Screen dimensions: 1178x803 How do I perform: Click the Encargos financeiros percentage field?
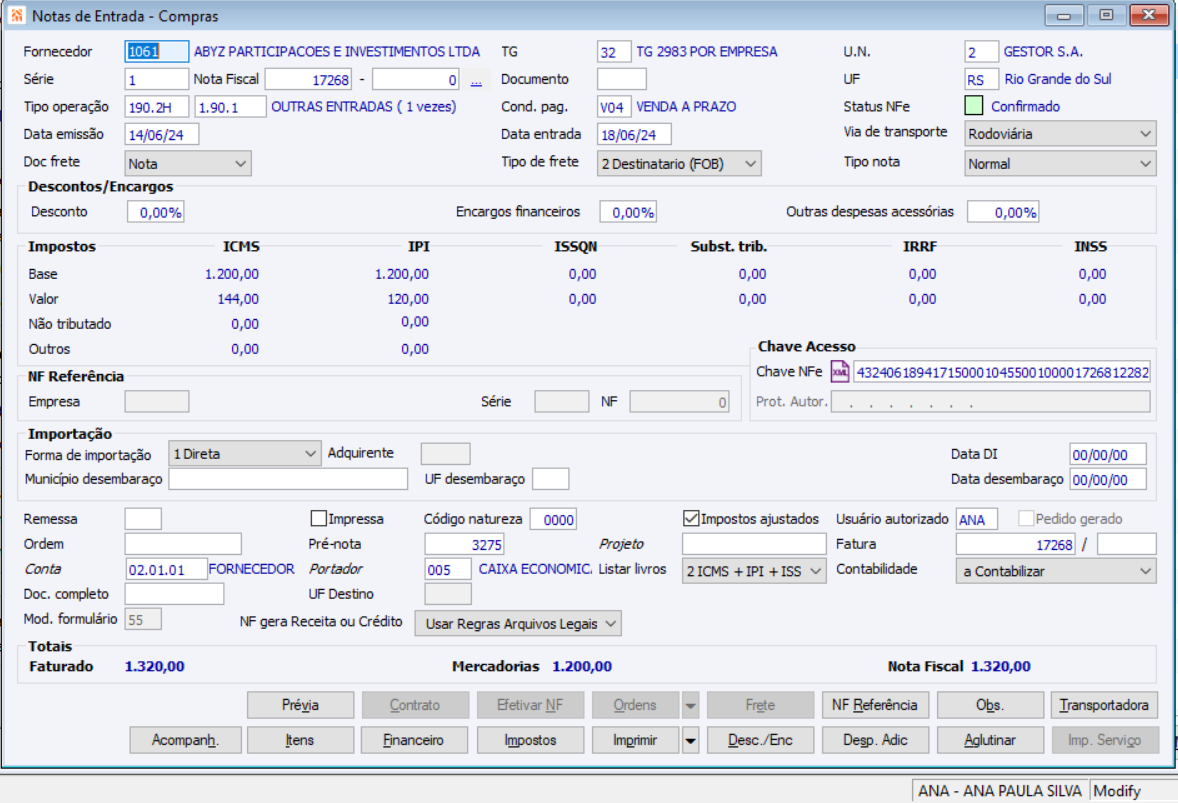pyautogui.click(x=628, y=212)
